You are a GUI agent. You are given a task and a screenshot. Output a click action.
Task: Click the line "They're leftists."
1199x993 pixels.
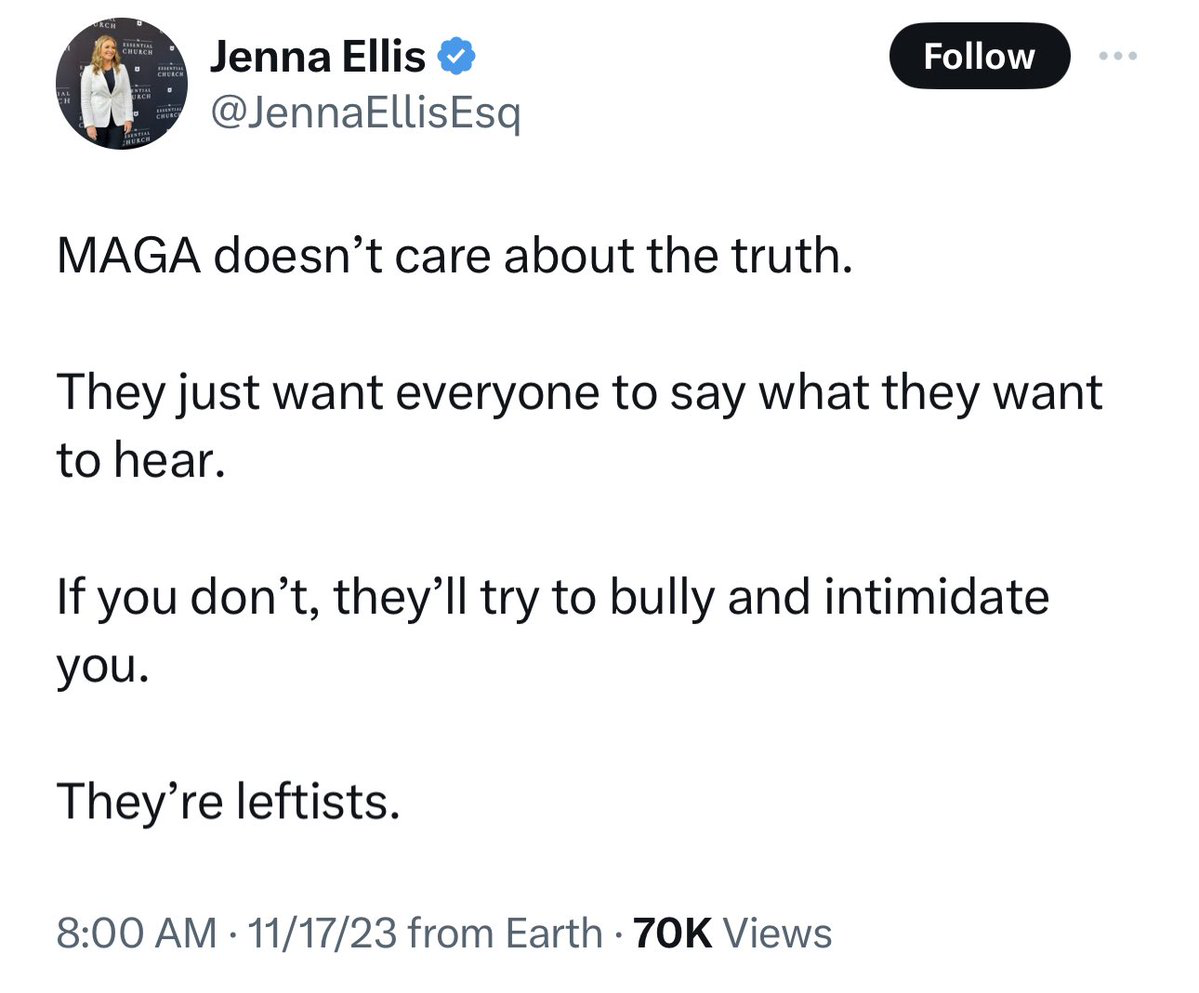tap(228, 800)
